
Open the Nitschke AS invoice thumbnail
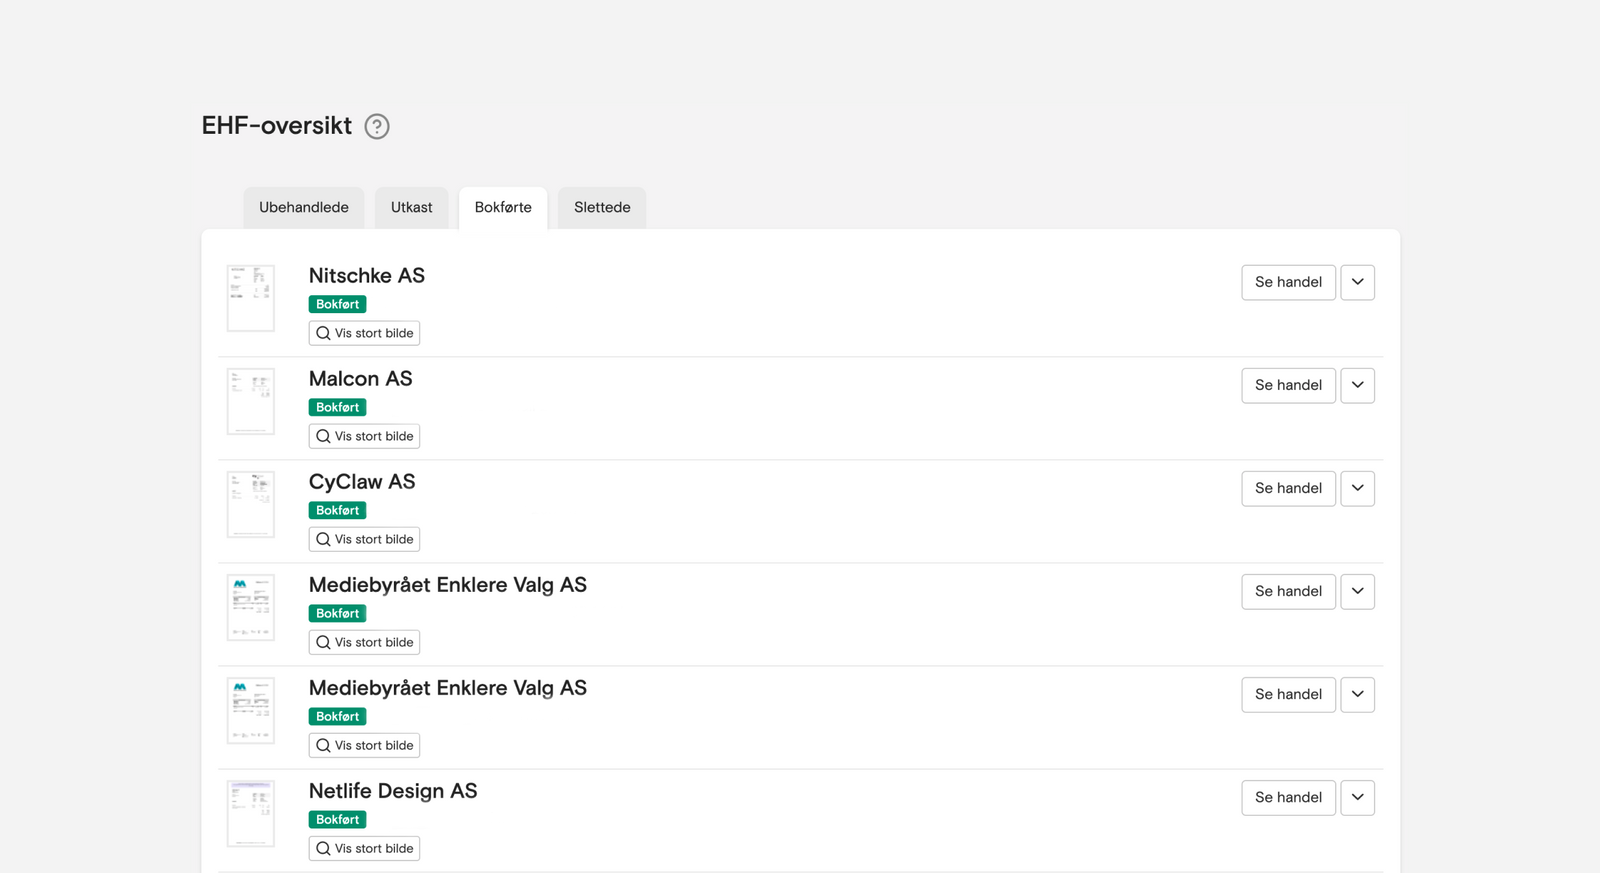point(251,298)
